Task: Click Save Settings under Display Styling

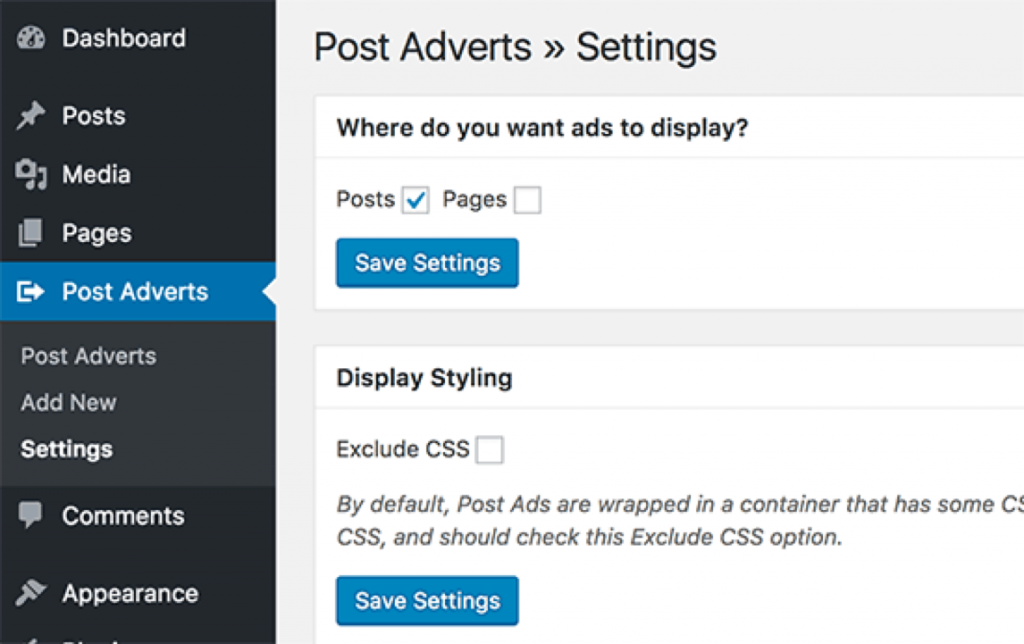Action: tap(427, 600)
